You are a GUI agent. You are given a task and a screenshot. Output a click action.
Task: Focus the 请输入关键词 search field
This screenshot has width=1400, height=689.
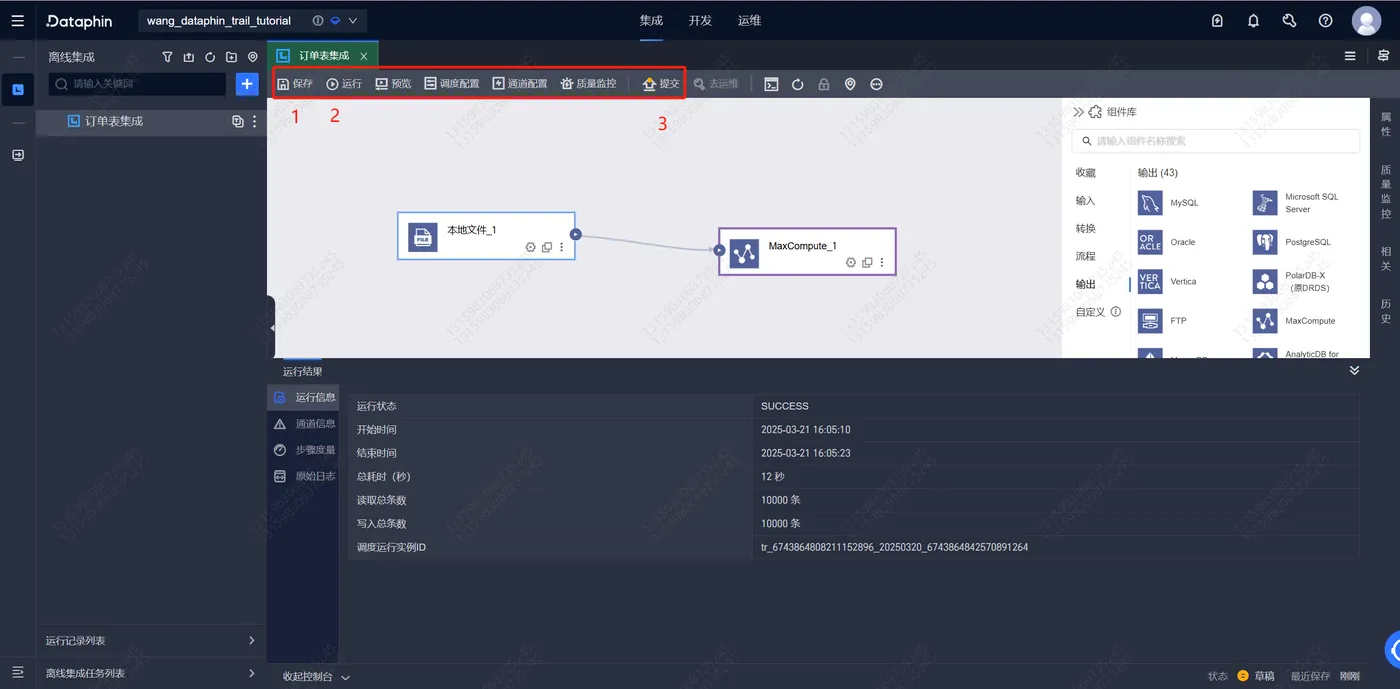click(x=138, y=84)
